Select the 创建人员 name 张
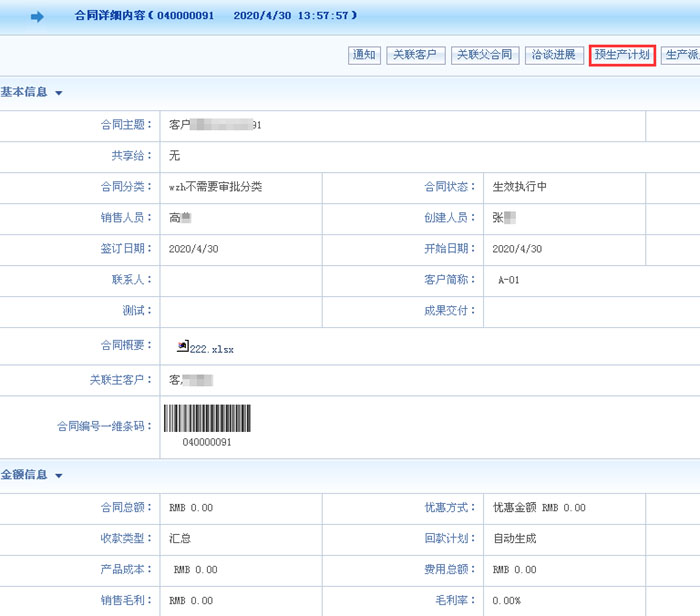The width and height of the screenshot is (700, 616). point(503,218)
